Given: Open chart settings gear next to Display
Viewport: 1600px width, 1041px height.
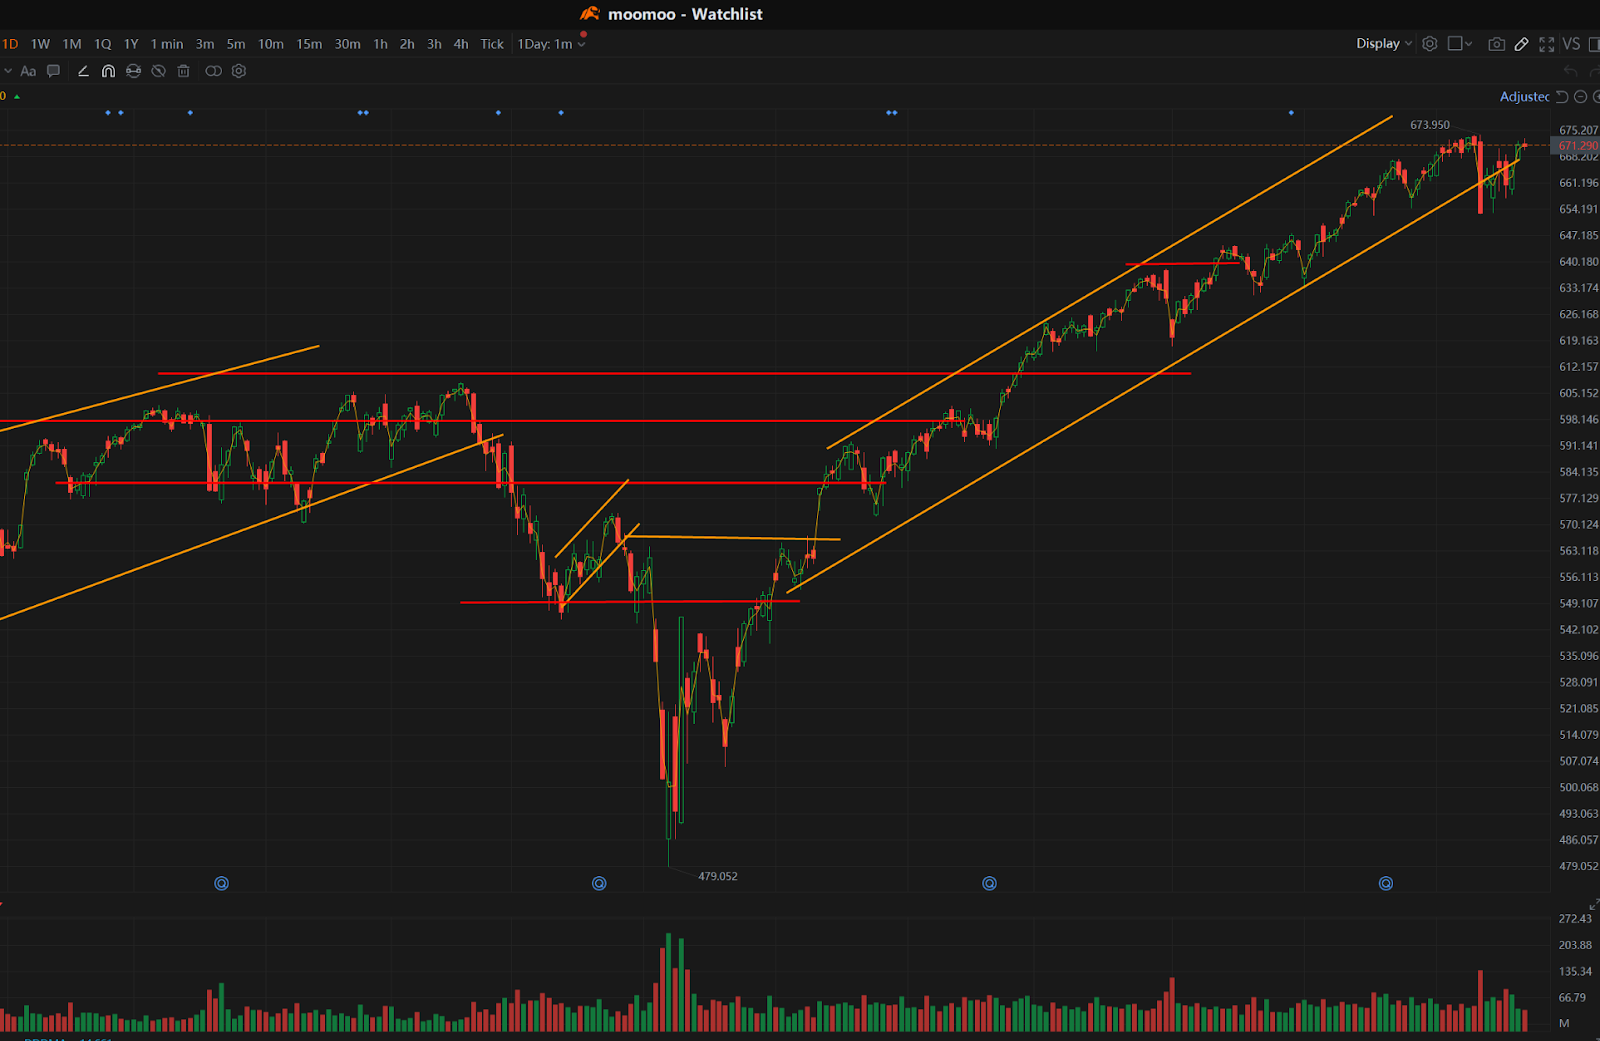Looking at the screenshot, I should 1430,44.
